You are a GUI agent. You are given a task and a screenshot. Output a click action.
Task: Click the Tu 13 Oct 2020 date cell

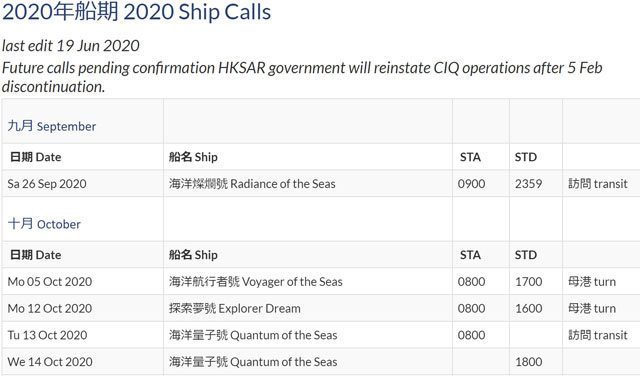click(47, 335)
